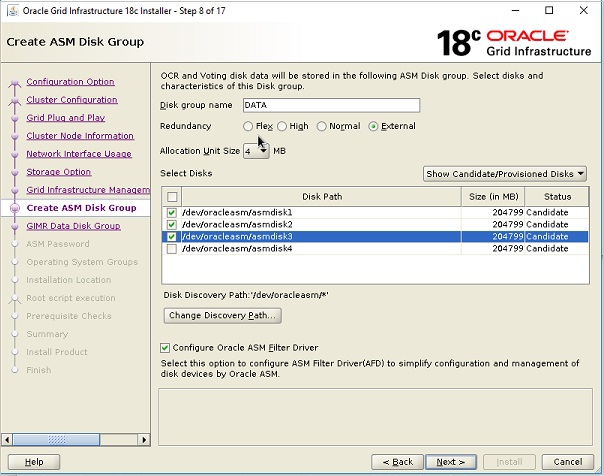Toggle the select-all disks header checkbox
The height and width of the screenshot is (476, 604).
[172, 197]
